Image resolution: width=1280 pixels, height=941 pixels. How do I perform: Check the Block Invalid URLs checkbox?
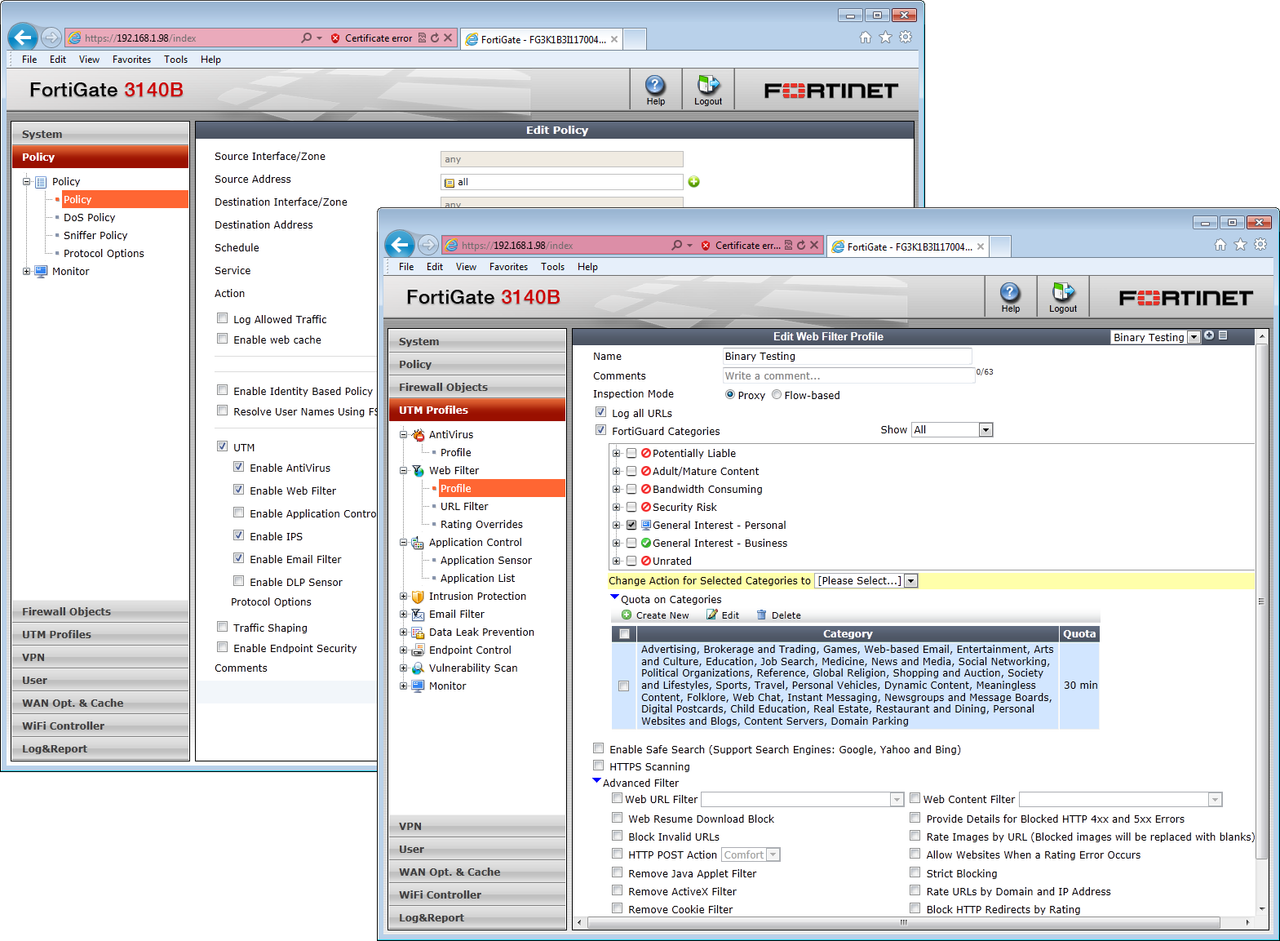[618, 837]
